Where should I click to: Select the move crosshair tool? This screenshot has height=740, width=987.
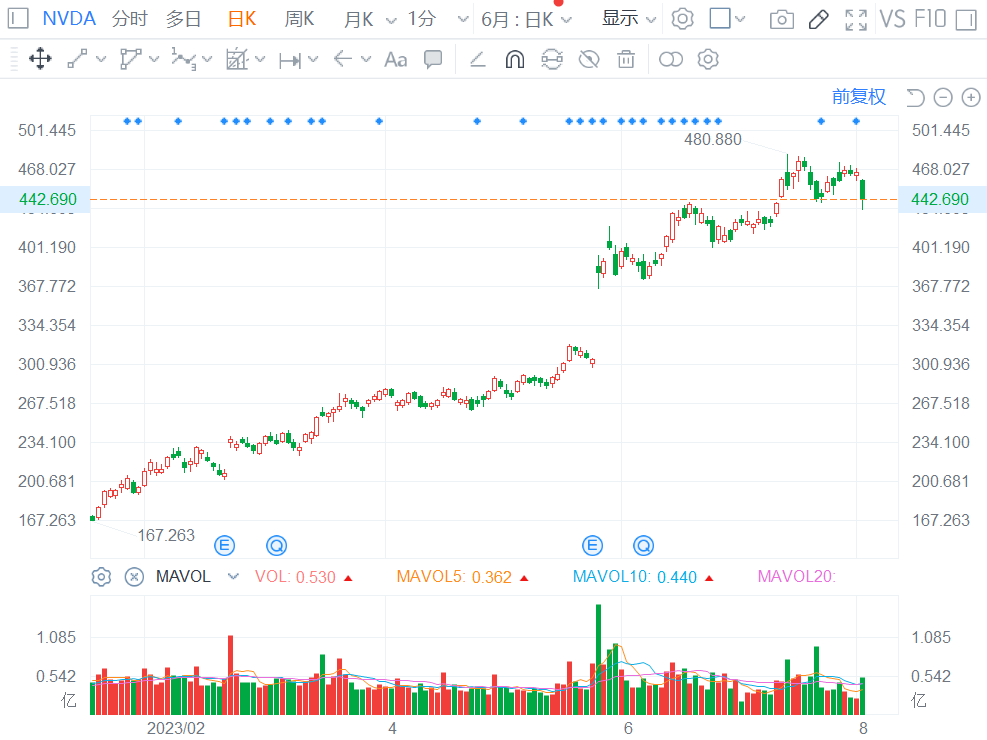tap(40, 60)
